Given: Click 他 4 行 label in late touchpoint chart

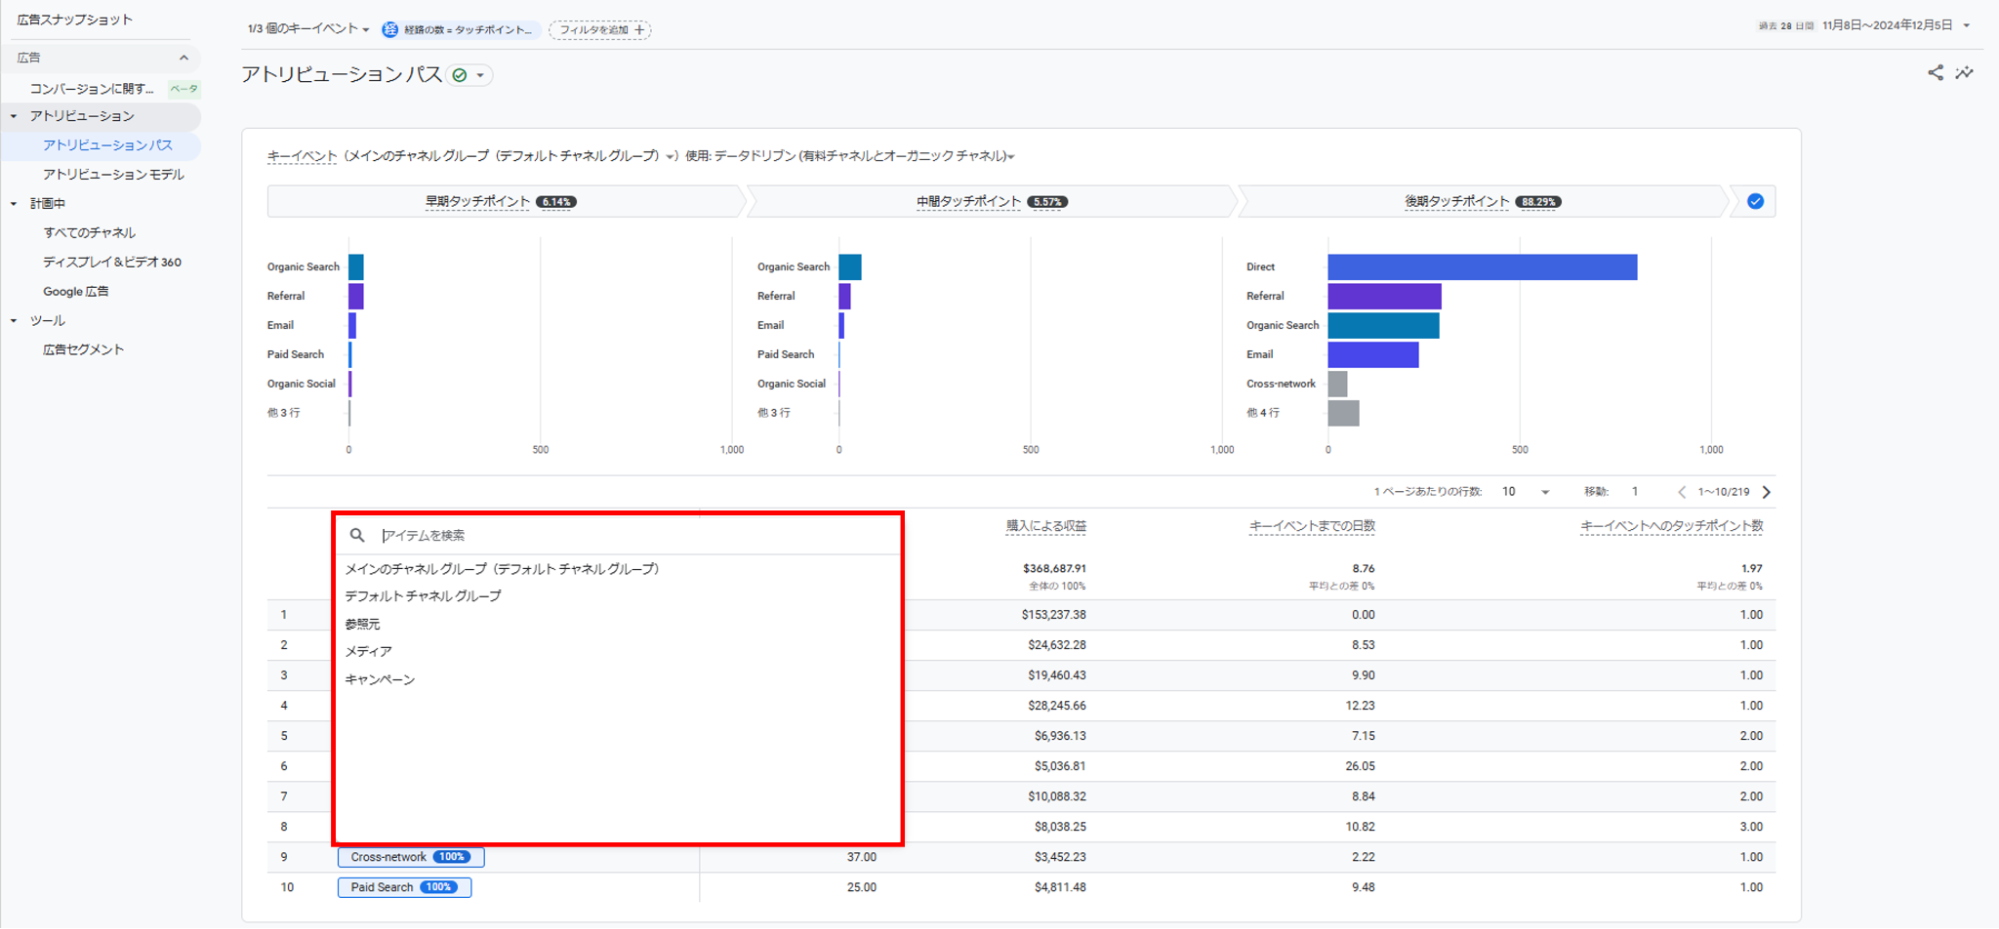Looking at the screenshot, I should click(1263, 413).
